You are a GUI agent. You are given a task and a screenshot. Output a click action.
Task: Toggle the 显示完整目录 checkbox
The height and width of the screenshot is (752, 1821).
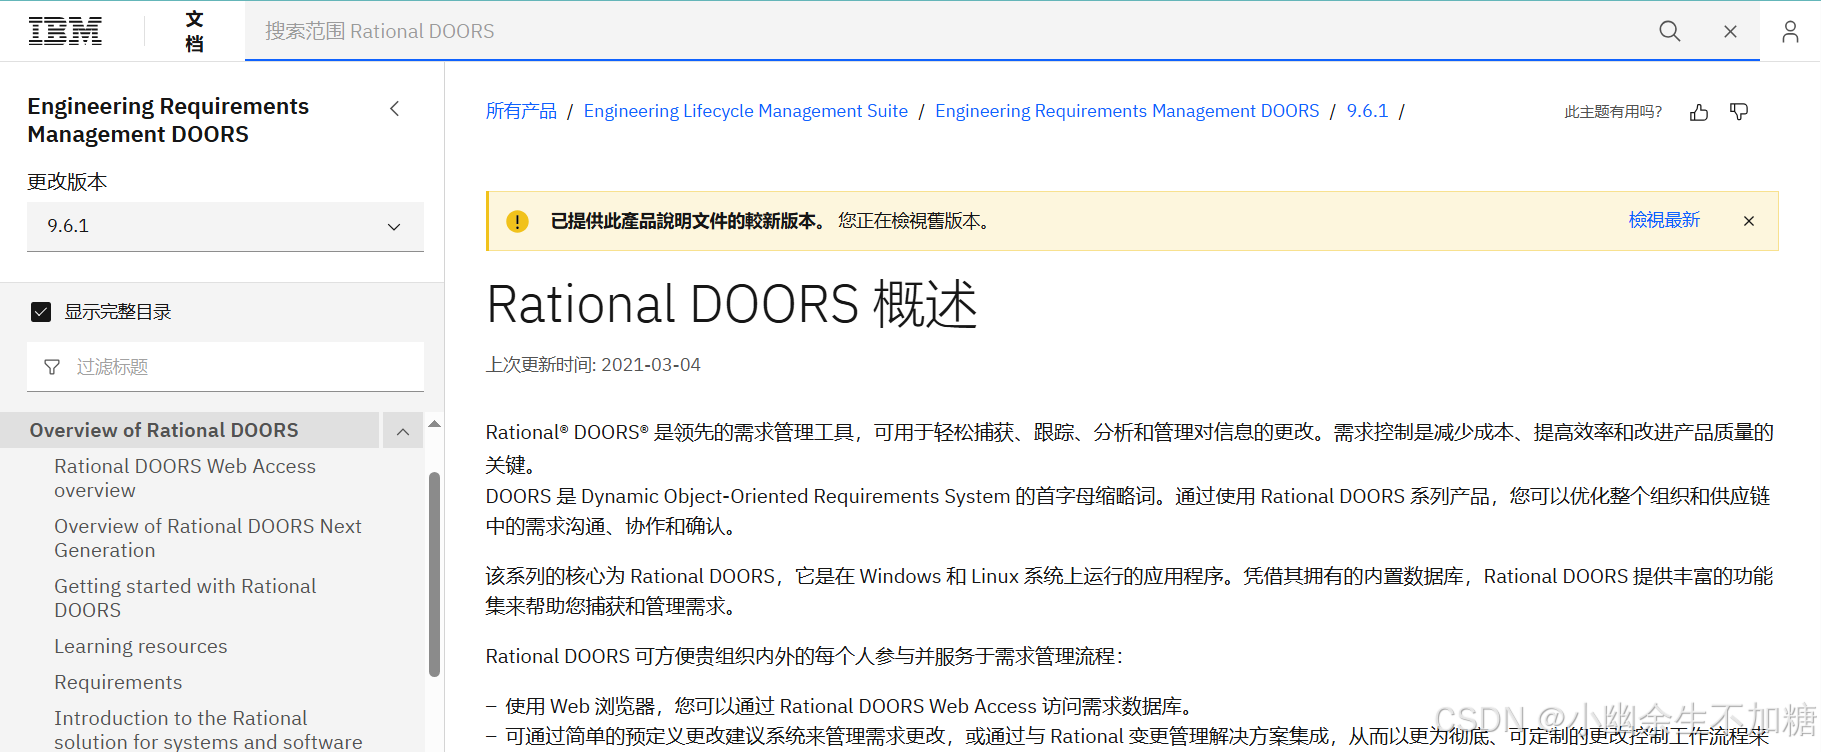coord(41,312)
